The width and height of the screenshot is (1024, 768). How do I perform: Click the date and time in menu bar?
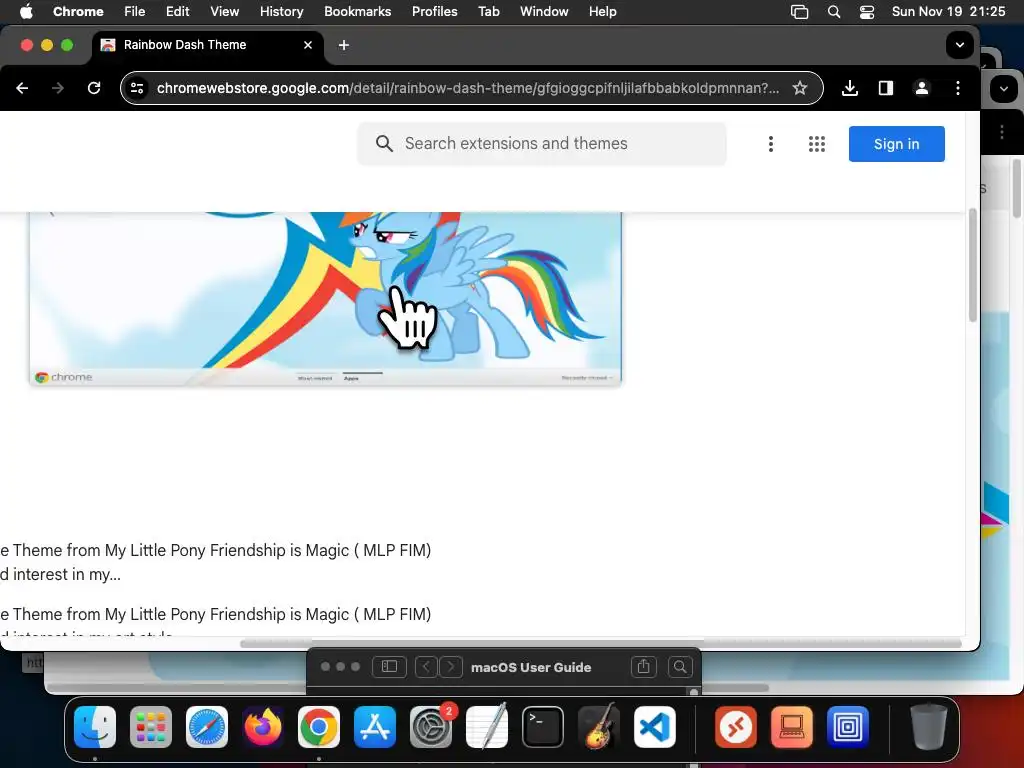pyautogui.click(x=948, y=11)
